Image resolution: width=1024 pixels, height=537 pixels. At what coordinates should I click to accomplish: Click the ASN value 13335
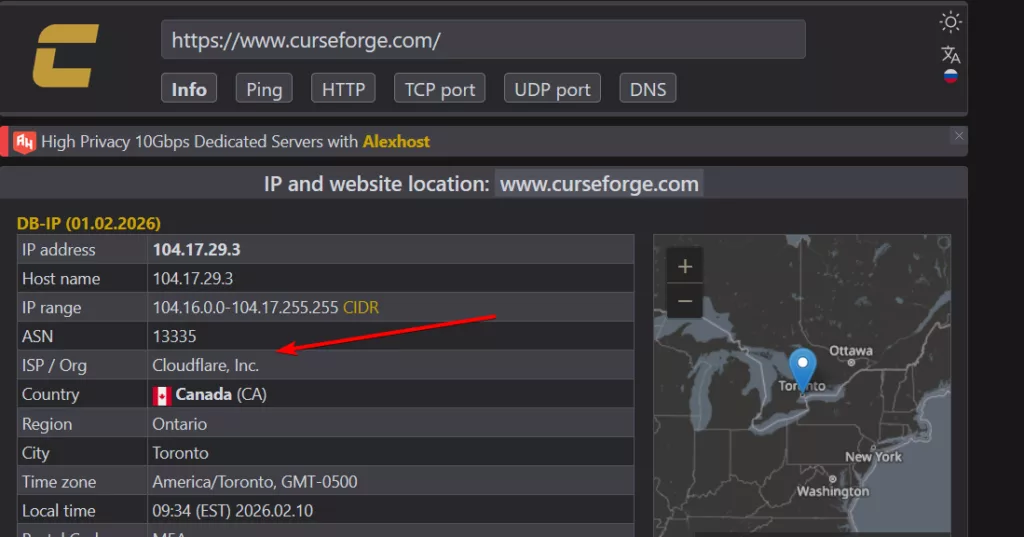pyautogui.click(x=174, y=336)
